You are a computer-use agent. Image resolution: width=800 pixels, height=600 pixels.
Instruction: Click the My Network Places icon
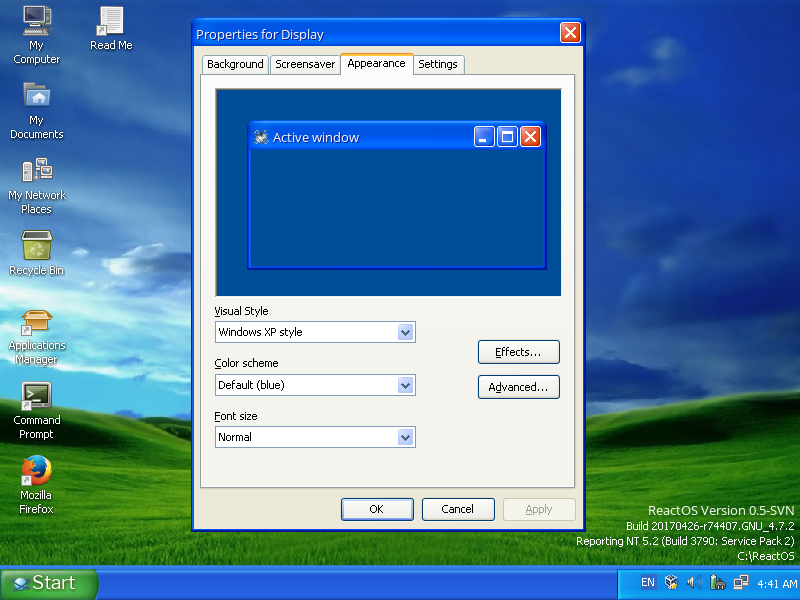tap(37, 170)
